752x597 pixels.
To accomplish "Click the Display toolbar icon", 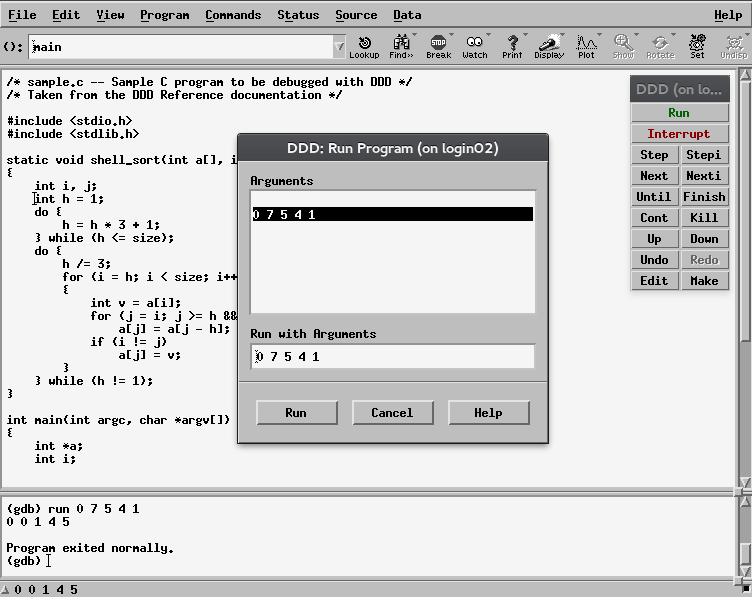I will tap(549, 47).
